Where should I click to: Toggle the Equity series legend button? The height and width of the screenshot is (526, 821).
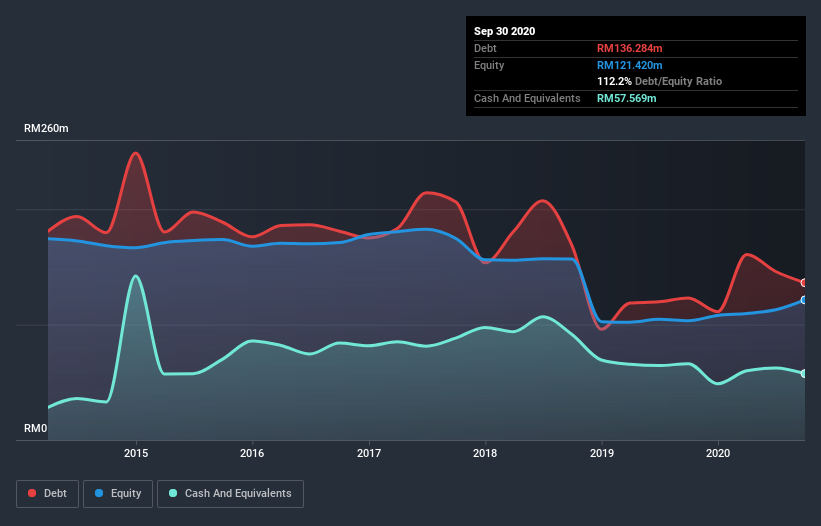point(118,494)
